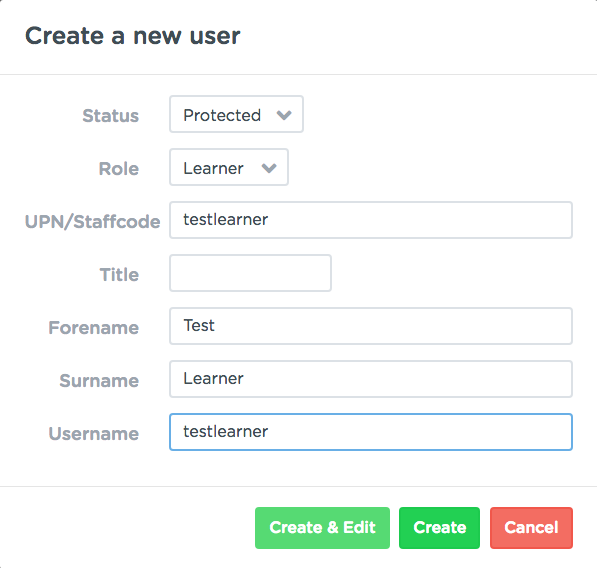The height and width of the screenshot is (568, 597).
Task: Focus the UPN/Staffcode input field
Action: point(371,220)
